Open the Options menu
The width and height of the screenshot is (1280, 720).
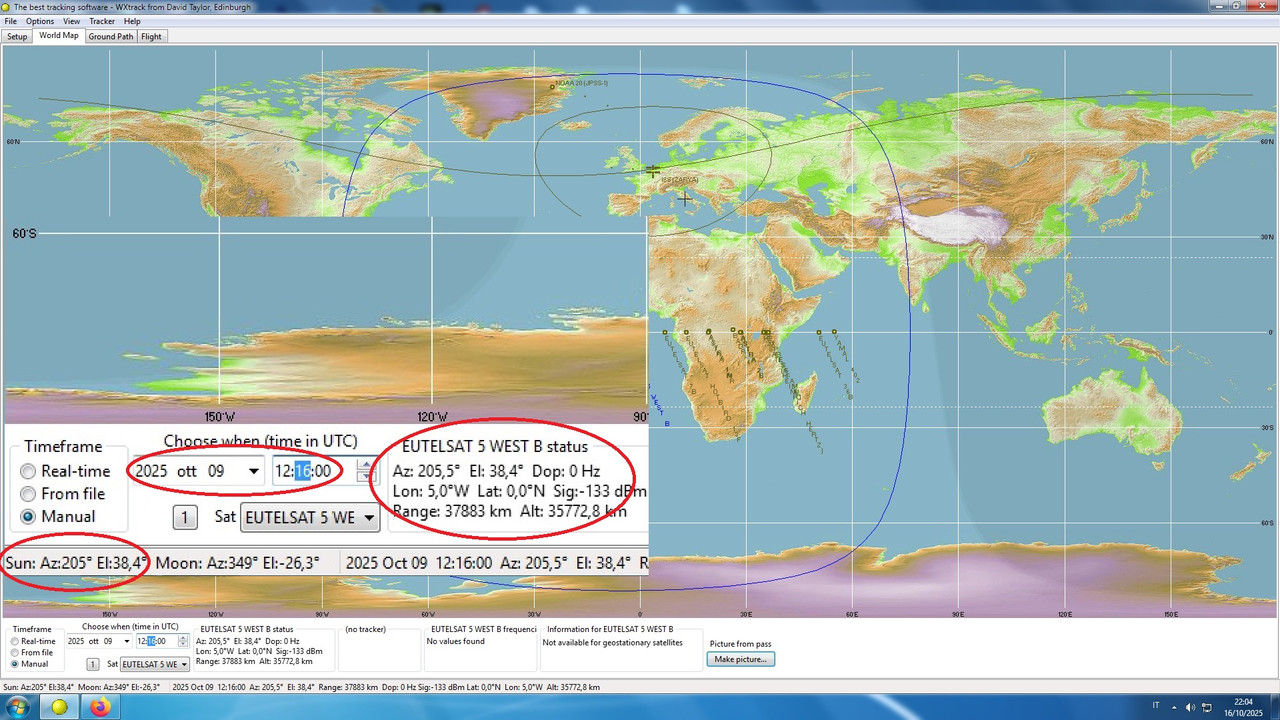tap(40, 21)
